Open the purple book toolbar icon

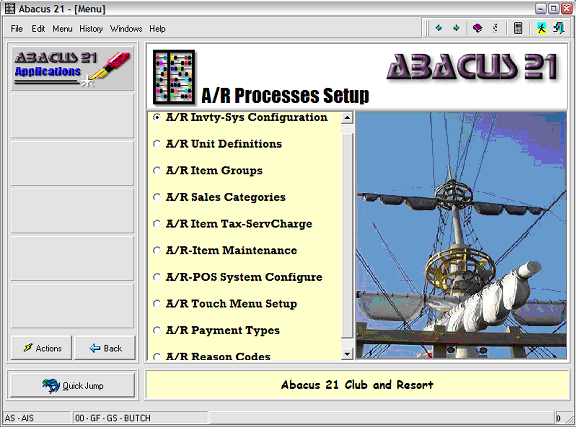pyautogui.click(x=477, y=28)
